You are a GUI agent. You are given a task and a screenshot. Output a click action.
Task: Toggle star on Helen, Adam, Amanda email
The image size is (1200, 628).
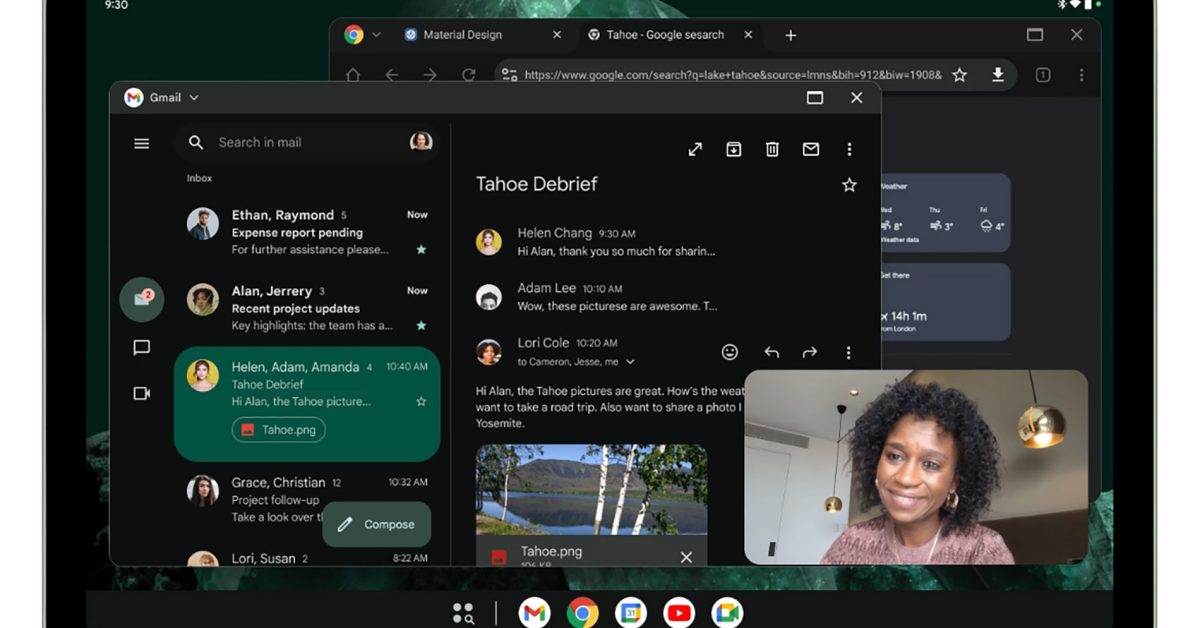(x=421, y=401)
